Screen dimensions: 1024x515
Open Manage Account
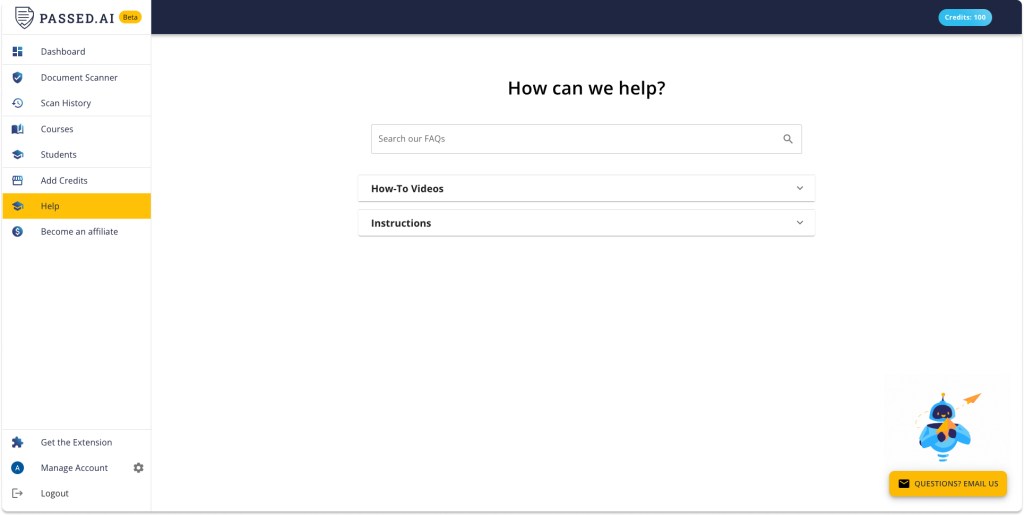[x=74, y=468]
